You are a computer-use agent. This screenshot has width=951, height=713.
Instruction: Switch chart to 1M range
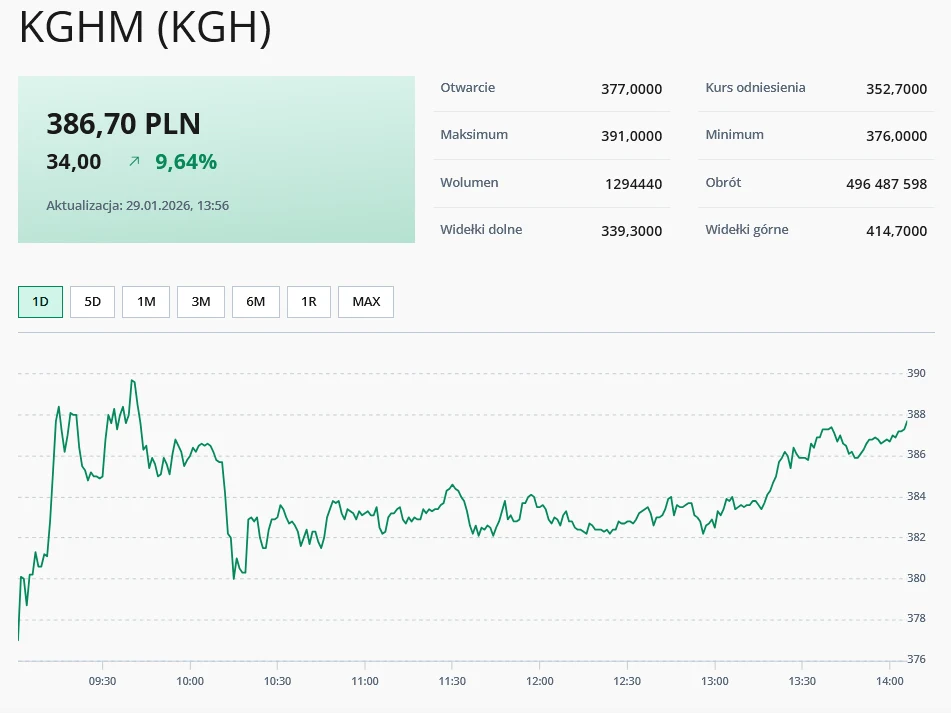pos(146,302)
